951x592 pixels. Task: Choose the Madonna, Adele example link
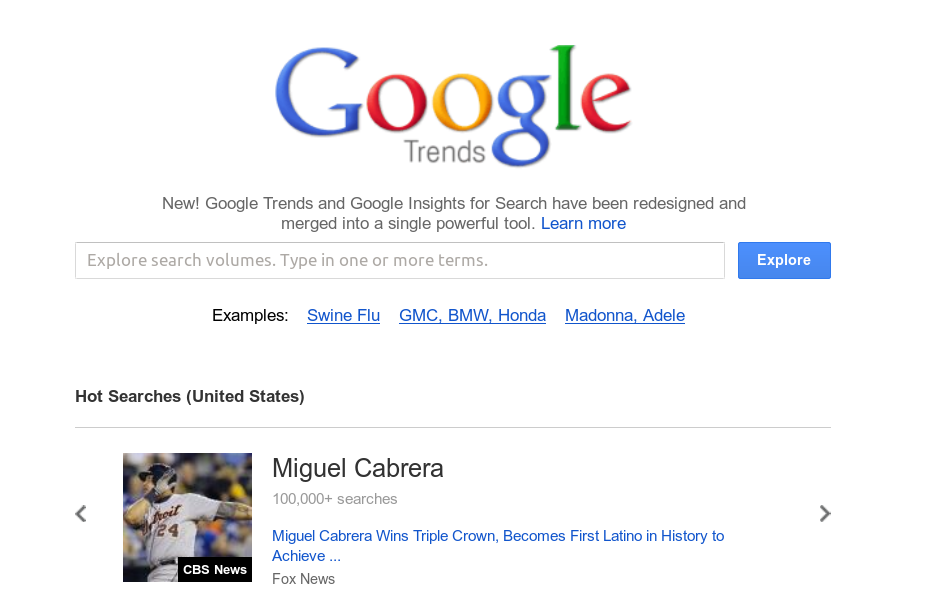[x=625, y=315]
